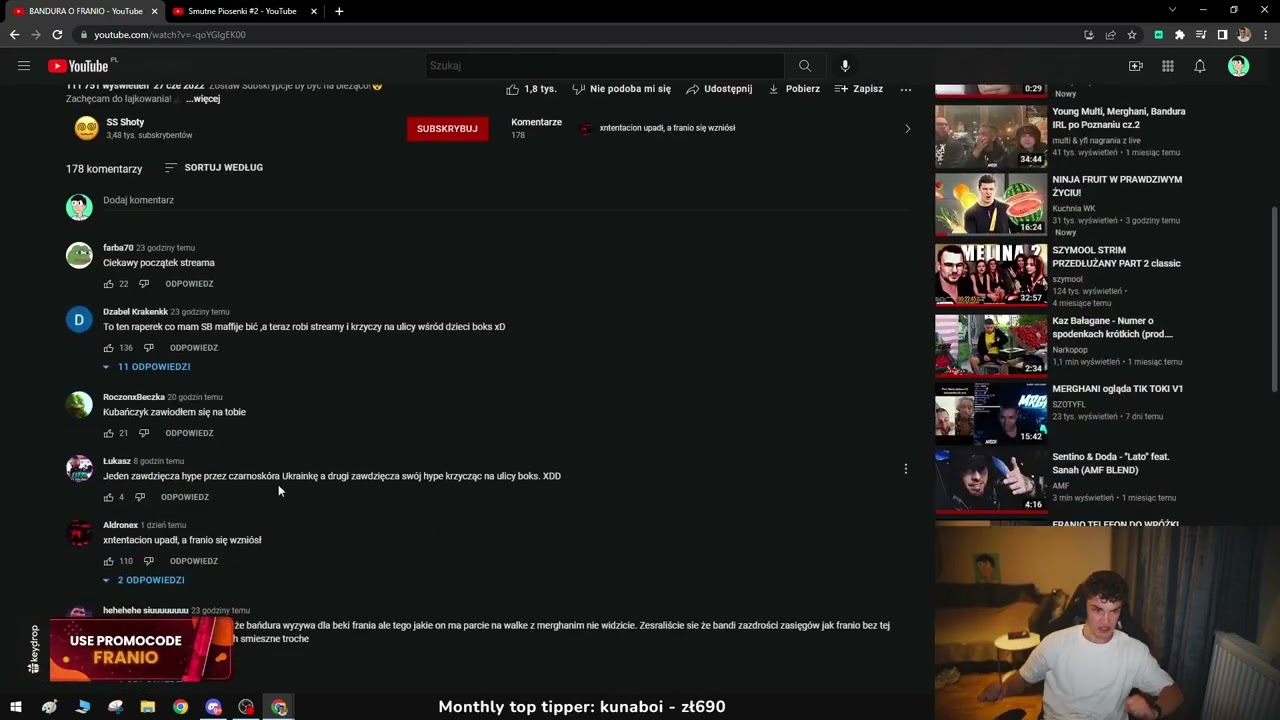The image size is (1280, 720).
Task: Expand 2 ODPOWIEDZI replies
Action: click(x=143, y=580)
